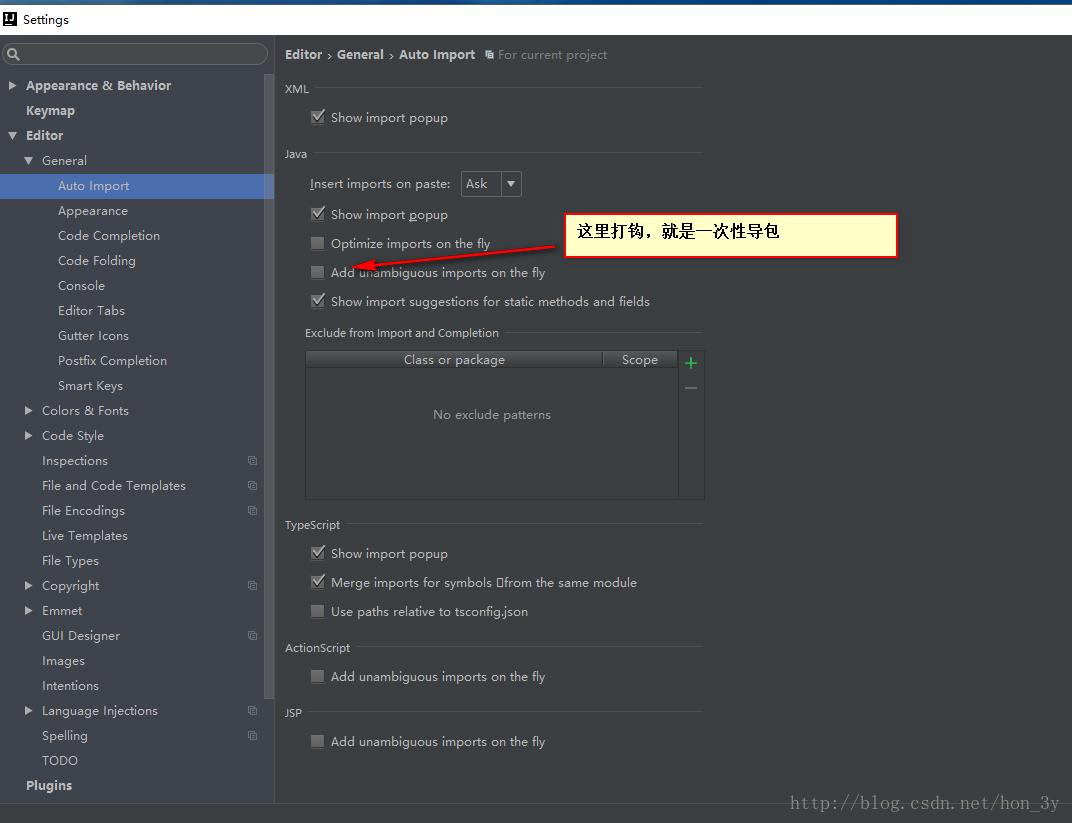1072x823 pixels.
Task: Toggle import suggestions for static methods checkbox
Action: (317, 301)
